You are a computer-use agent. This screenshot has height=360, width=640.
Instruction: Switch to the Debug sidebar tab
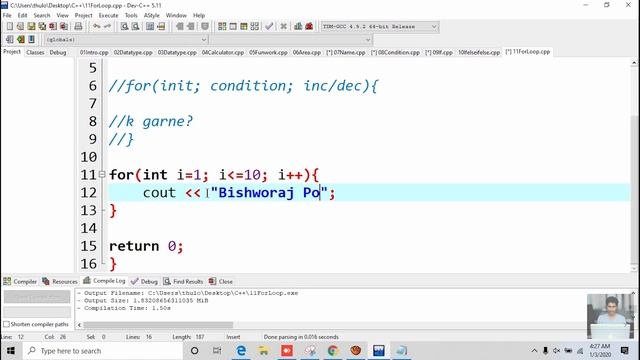tap(58, 53)
